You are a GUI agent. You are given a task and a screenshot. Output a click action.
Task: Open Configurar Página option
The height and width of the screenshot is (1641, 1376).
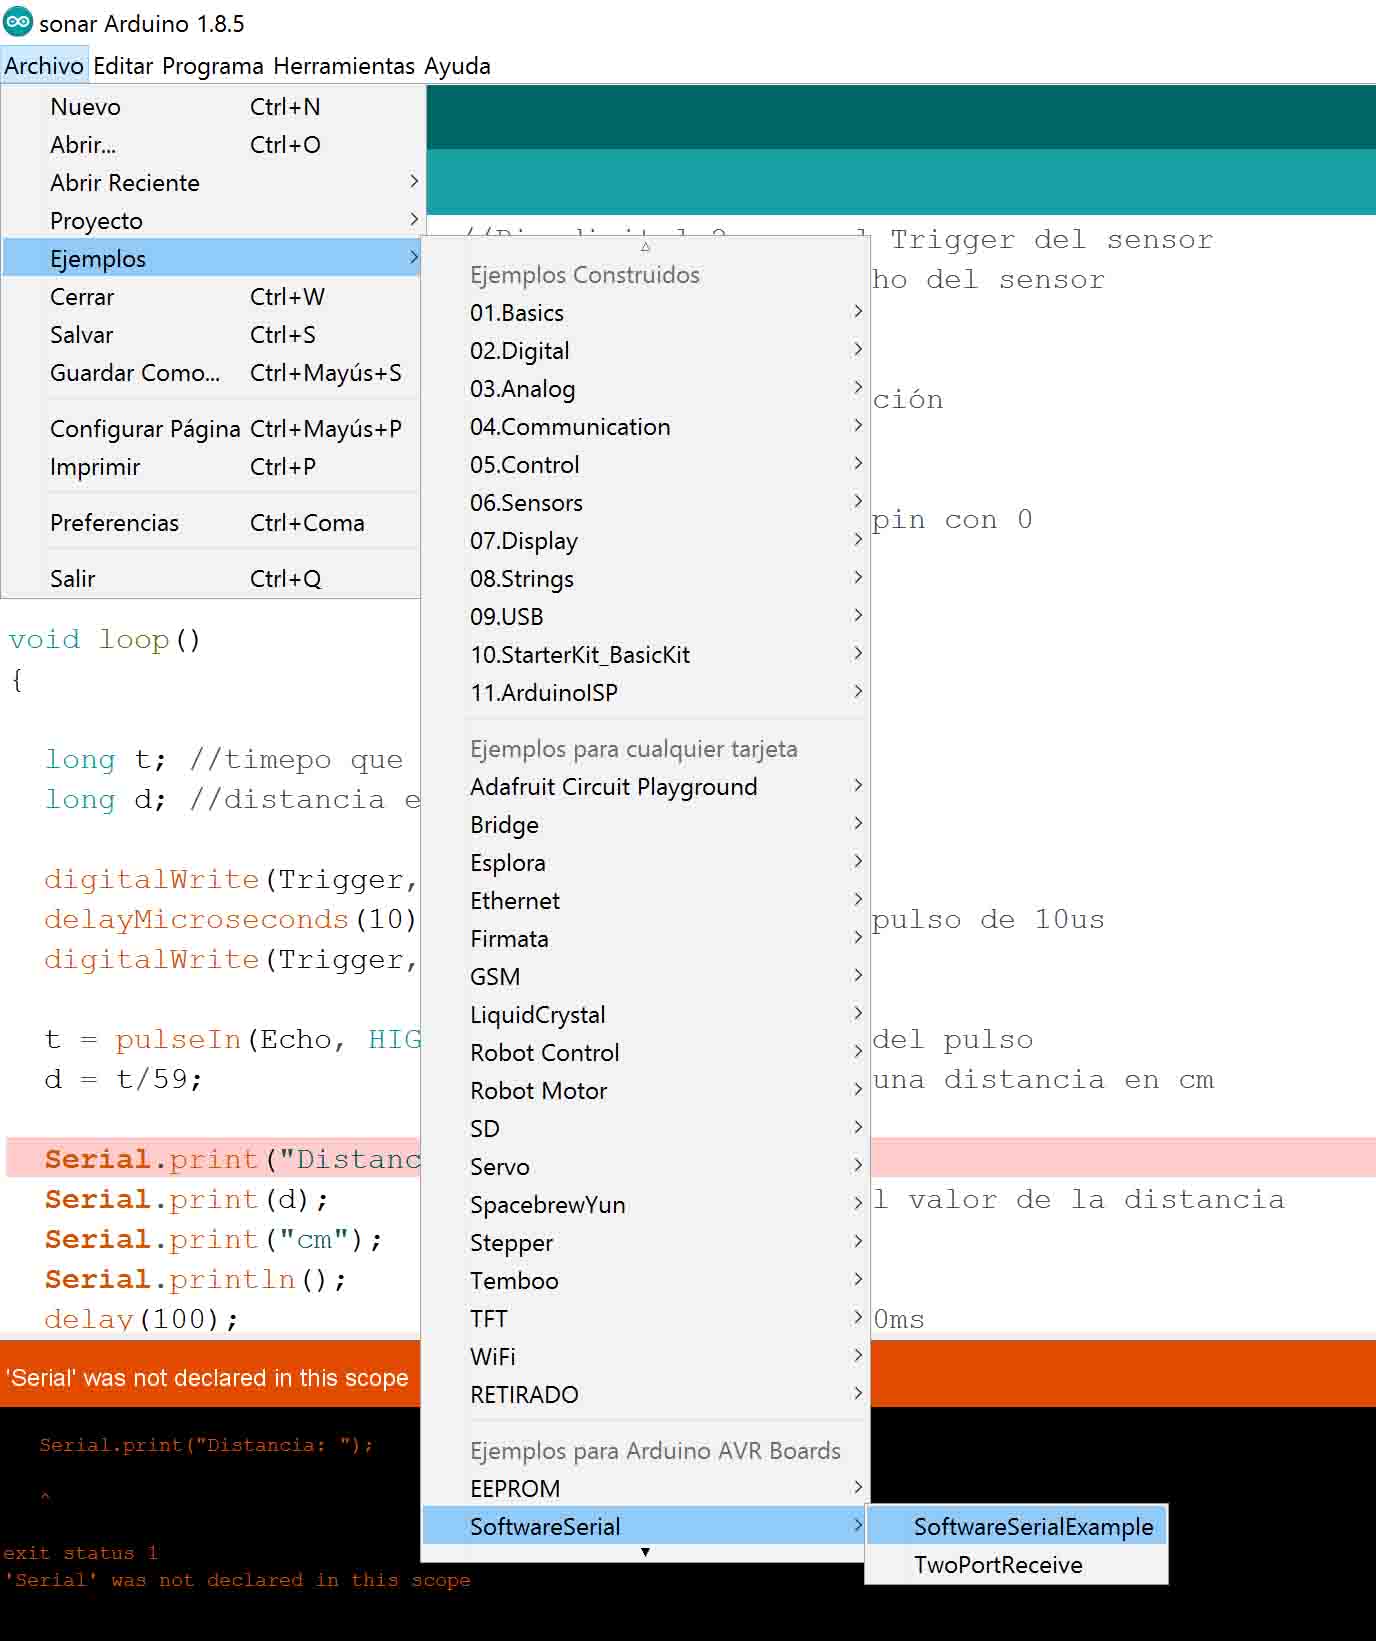click(212, 429)
